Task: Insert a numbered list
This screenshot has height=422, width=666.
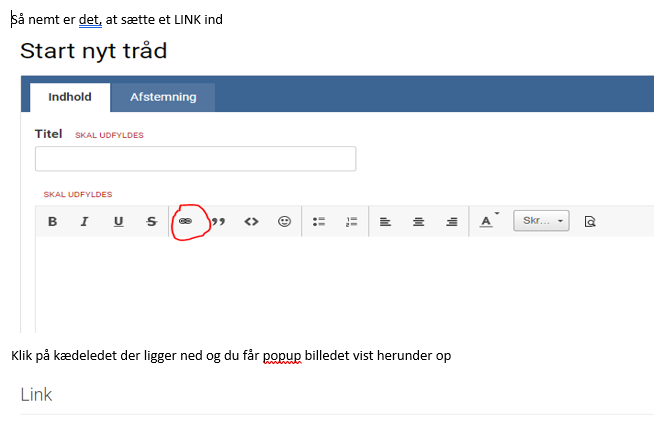Action: click(351, 222)
